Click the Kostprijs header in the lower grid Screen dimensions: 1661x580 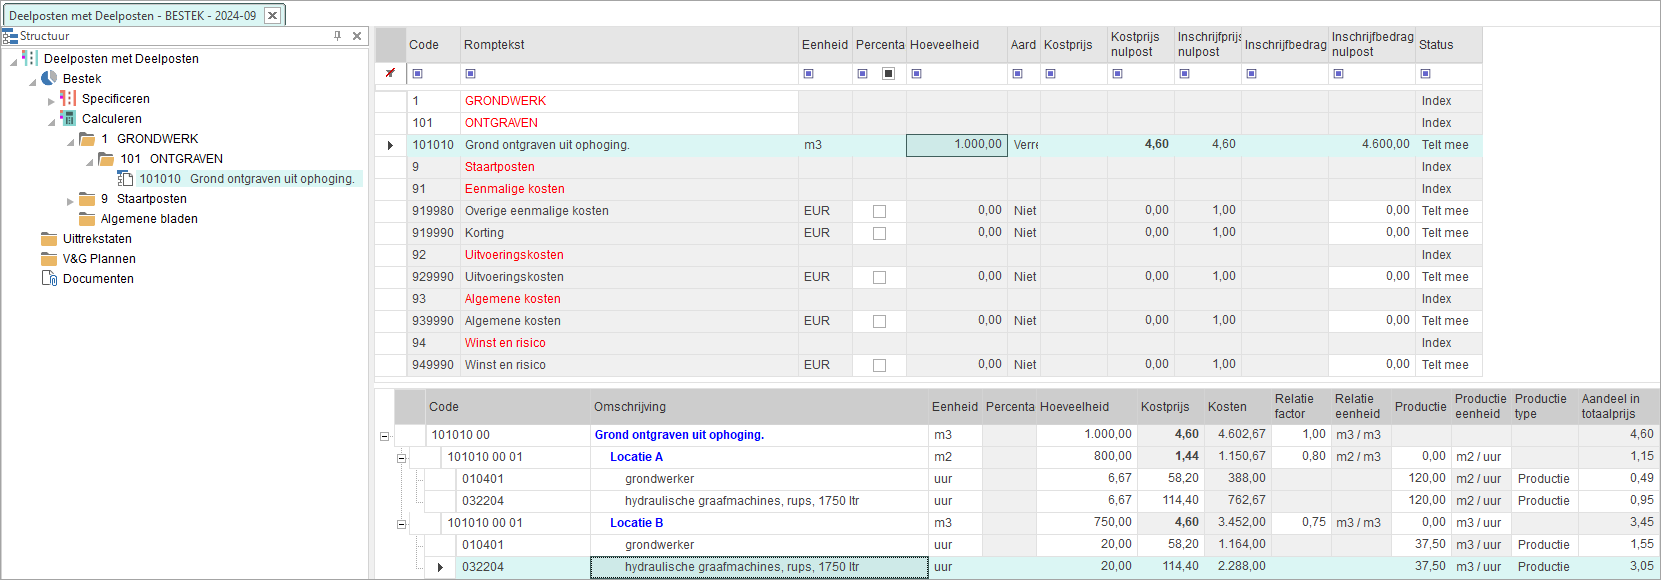click(x=1165, y=407)
